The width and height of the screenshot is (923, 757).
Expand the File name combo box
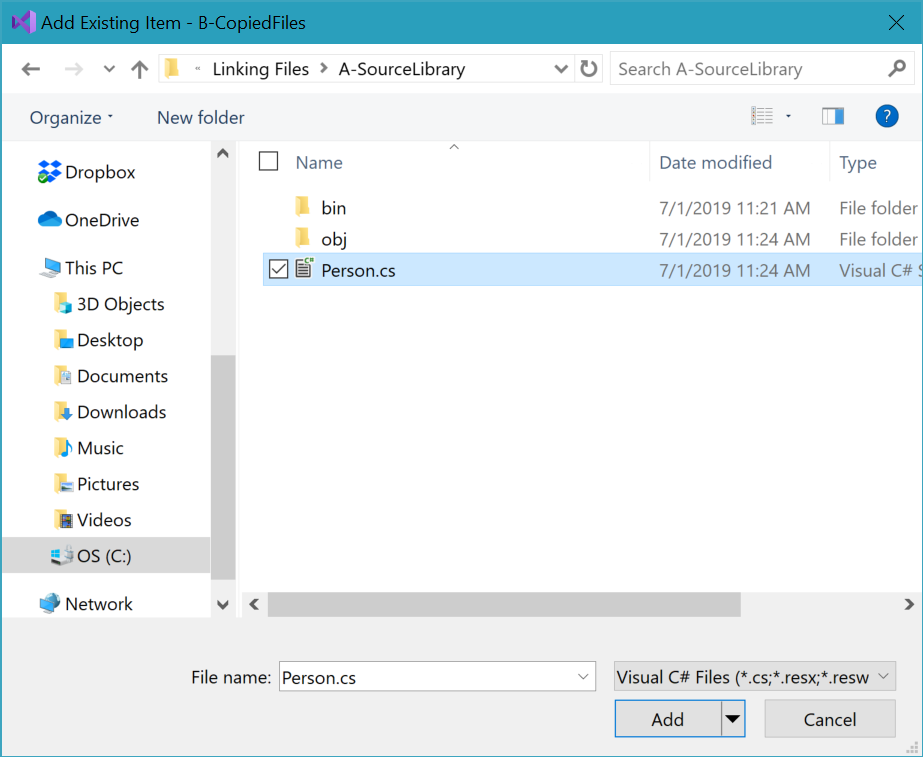583,676
